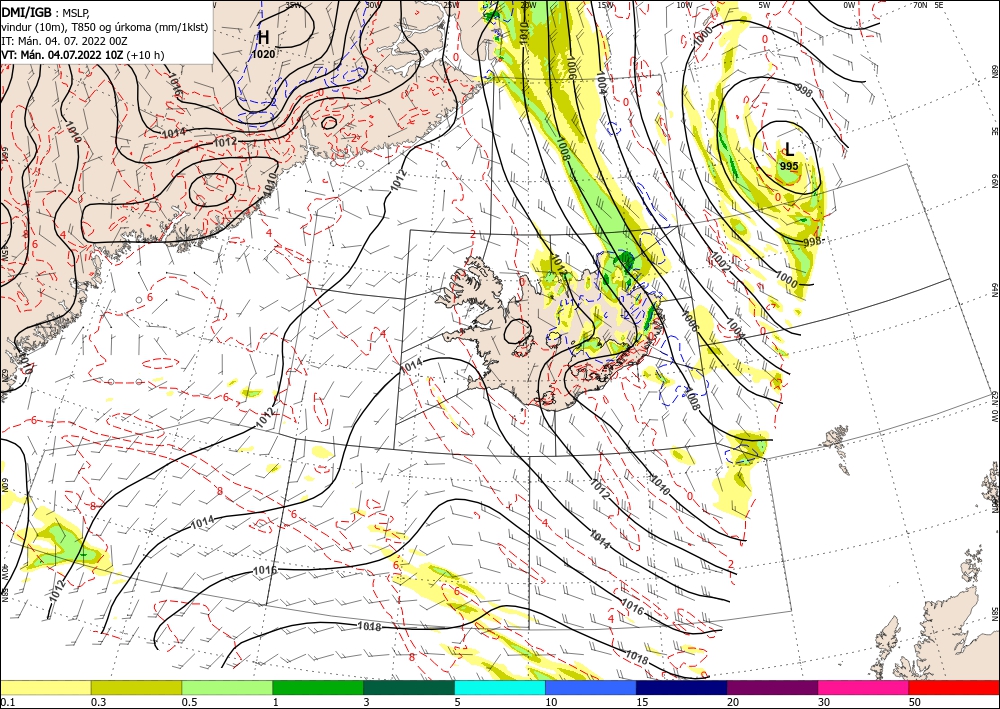Image resolution: width=1000 pixels, height=709 pixels.
Task: Click the "10W" longitude label
Action: click(684, 5)
